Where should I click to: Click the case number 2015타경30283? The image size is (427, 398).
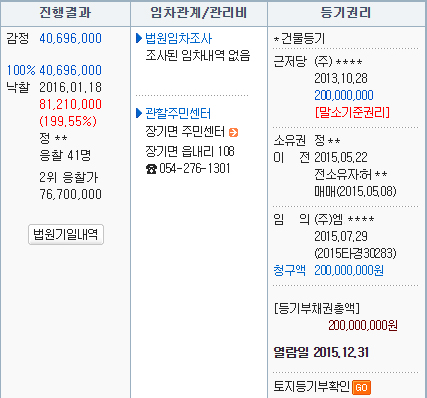(x=355, y=253)
